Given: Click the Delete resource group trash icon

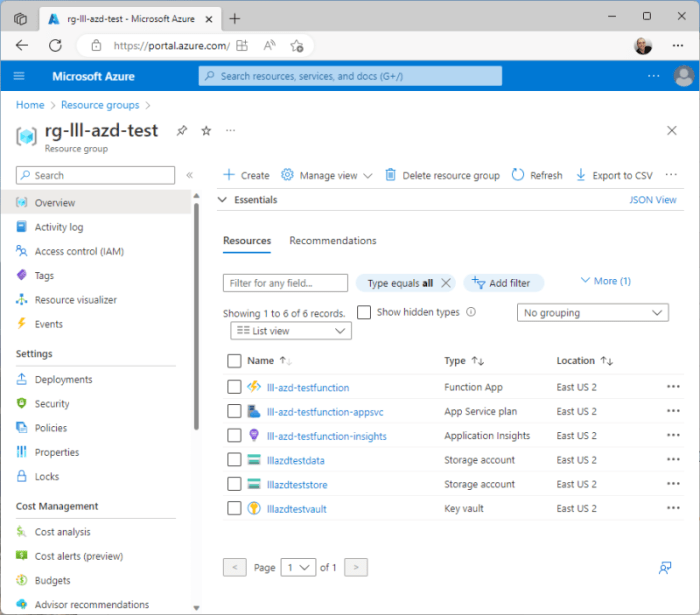Looking at the screenshot, I should coord(391,175).
